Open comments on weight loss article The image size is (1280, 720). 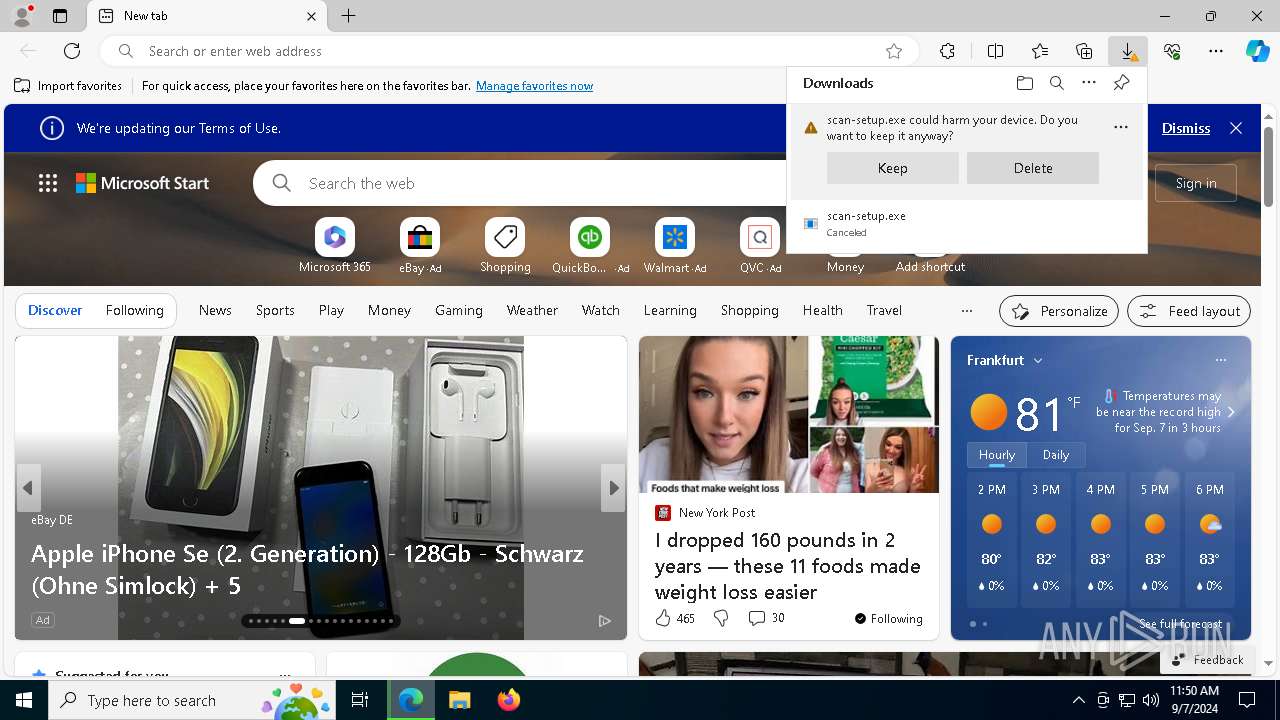point(766,619)
